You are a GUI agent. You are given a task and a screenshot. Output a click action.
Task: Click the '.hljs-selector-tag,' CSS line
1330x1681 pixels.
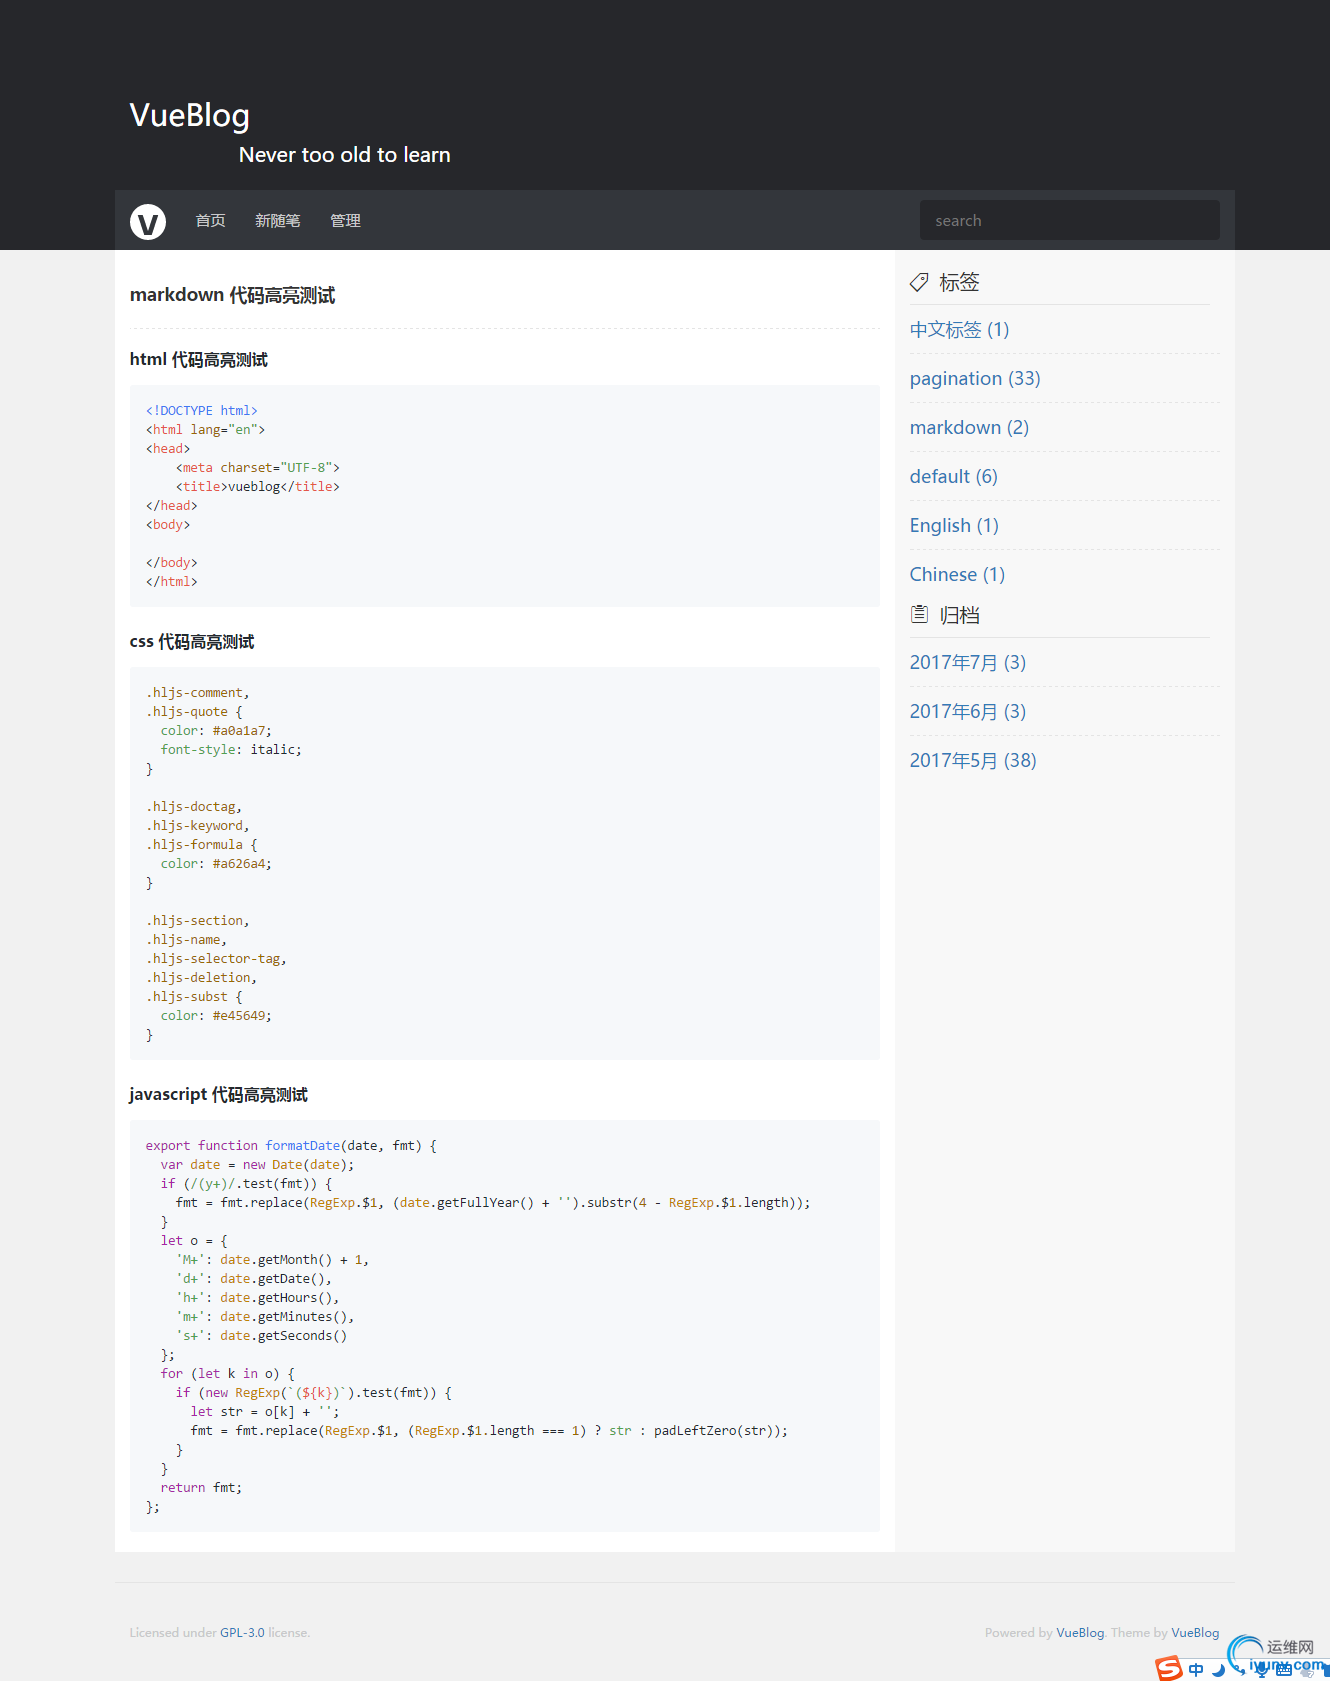[x=216, y=959]
